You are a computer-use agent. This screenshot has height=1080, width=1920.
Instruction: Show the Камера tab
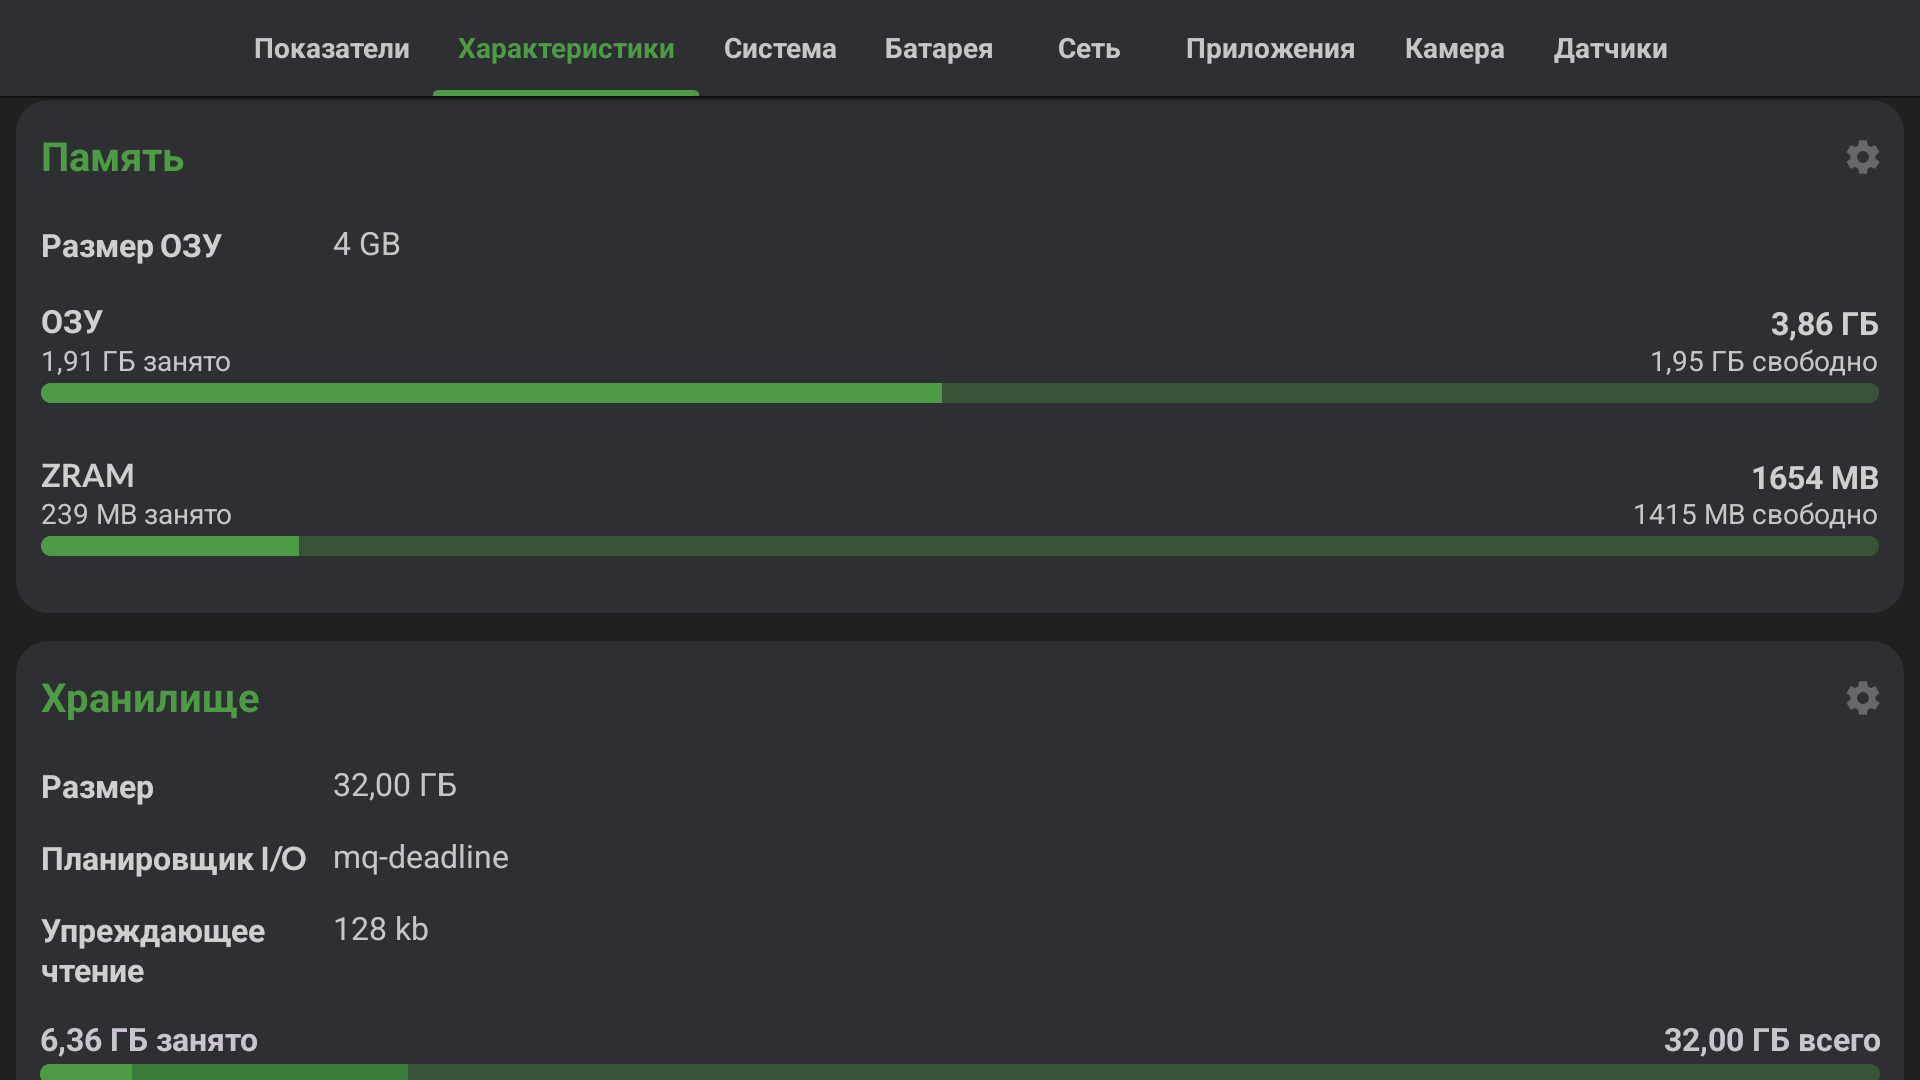tap(1454, 49)
